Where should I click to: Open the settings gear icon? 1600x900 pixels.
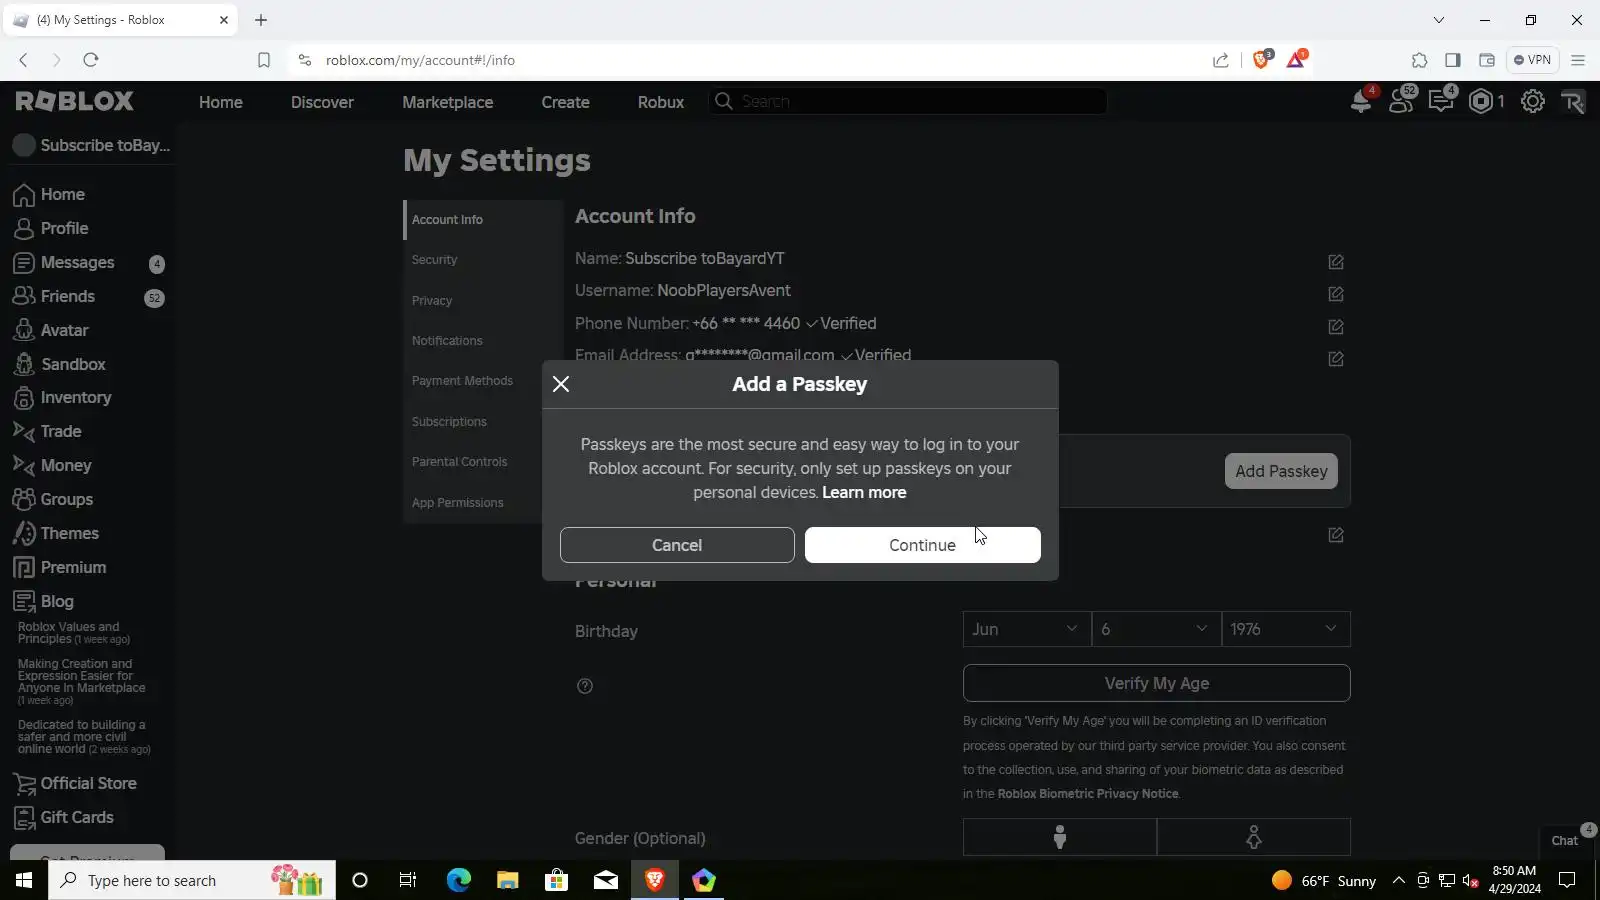(x=1532, y=101)
